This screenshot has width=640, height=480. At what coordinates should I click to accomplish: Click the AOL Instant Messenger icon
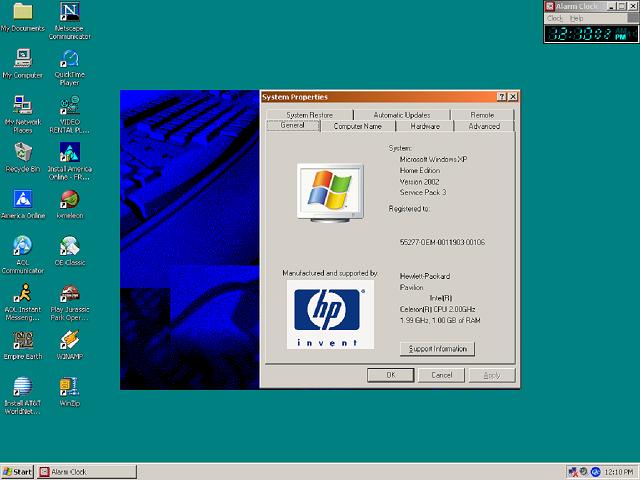[x=22, y=293]
